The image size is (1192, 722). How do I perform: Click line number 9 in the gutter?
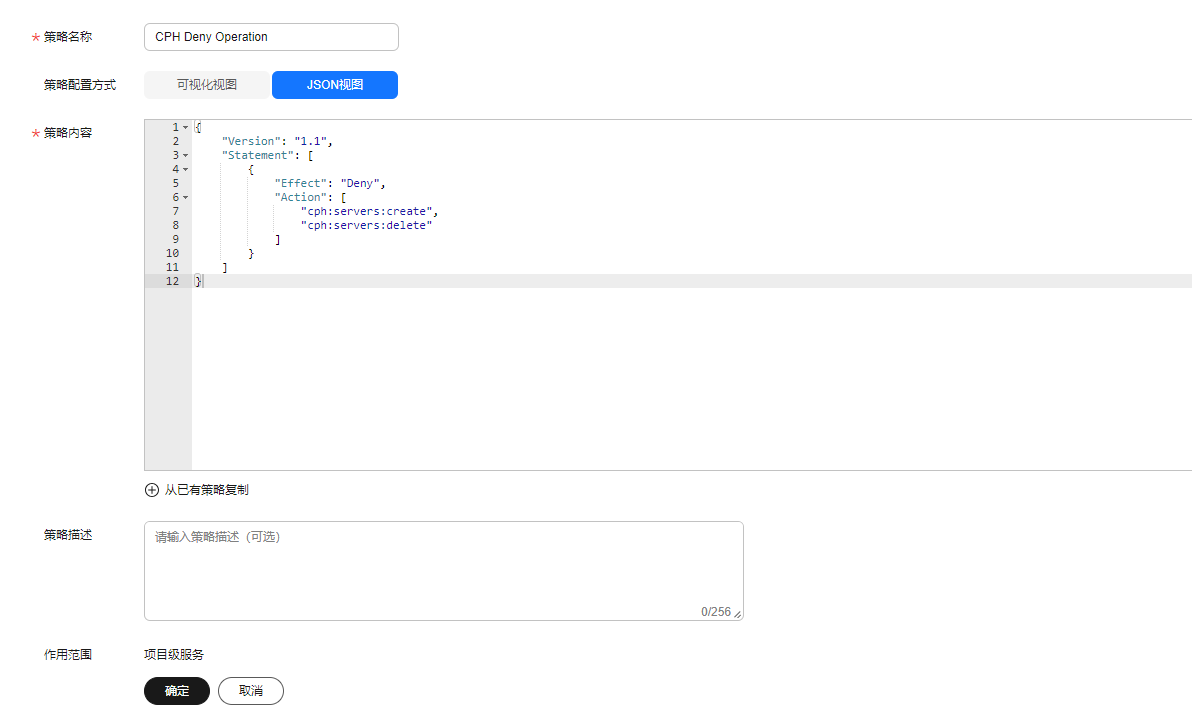tap(176, 239)
